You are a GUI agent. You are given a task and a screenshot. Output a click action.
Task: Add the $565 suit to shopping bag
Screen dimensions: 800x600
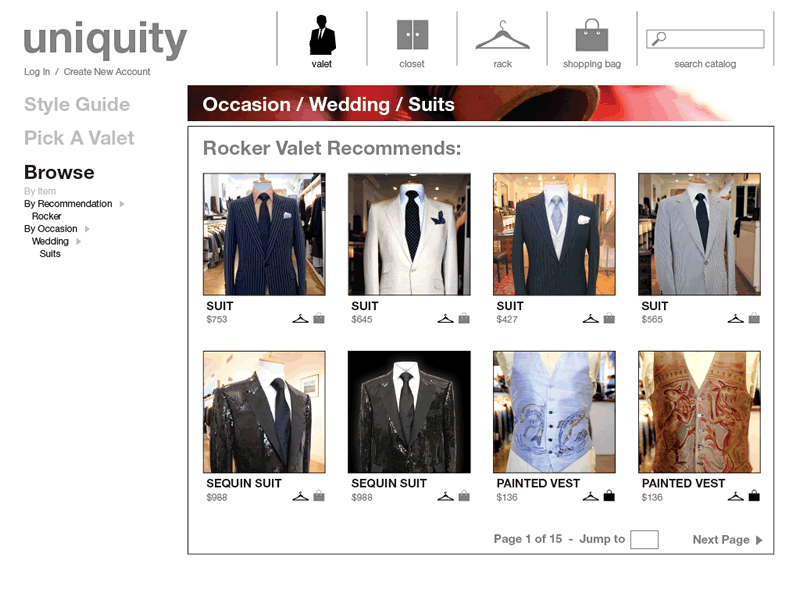754,318
